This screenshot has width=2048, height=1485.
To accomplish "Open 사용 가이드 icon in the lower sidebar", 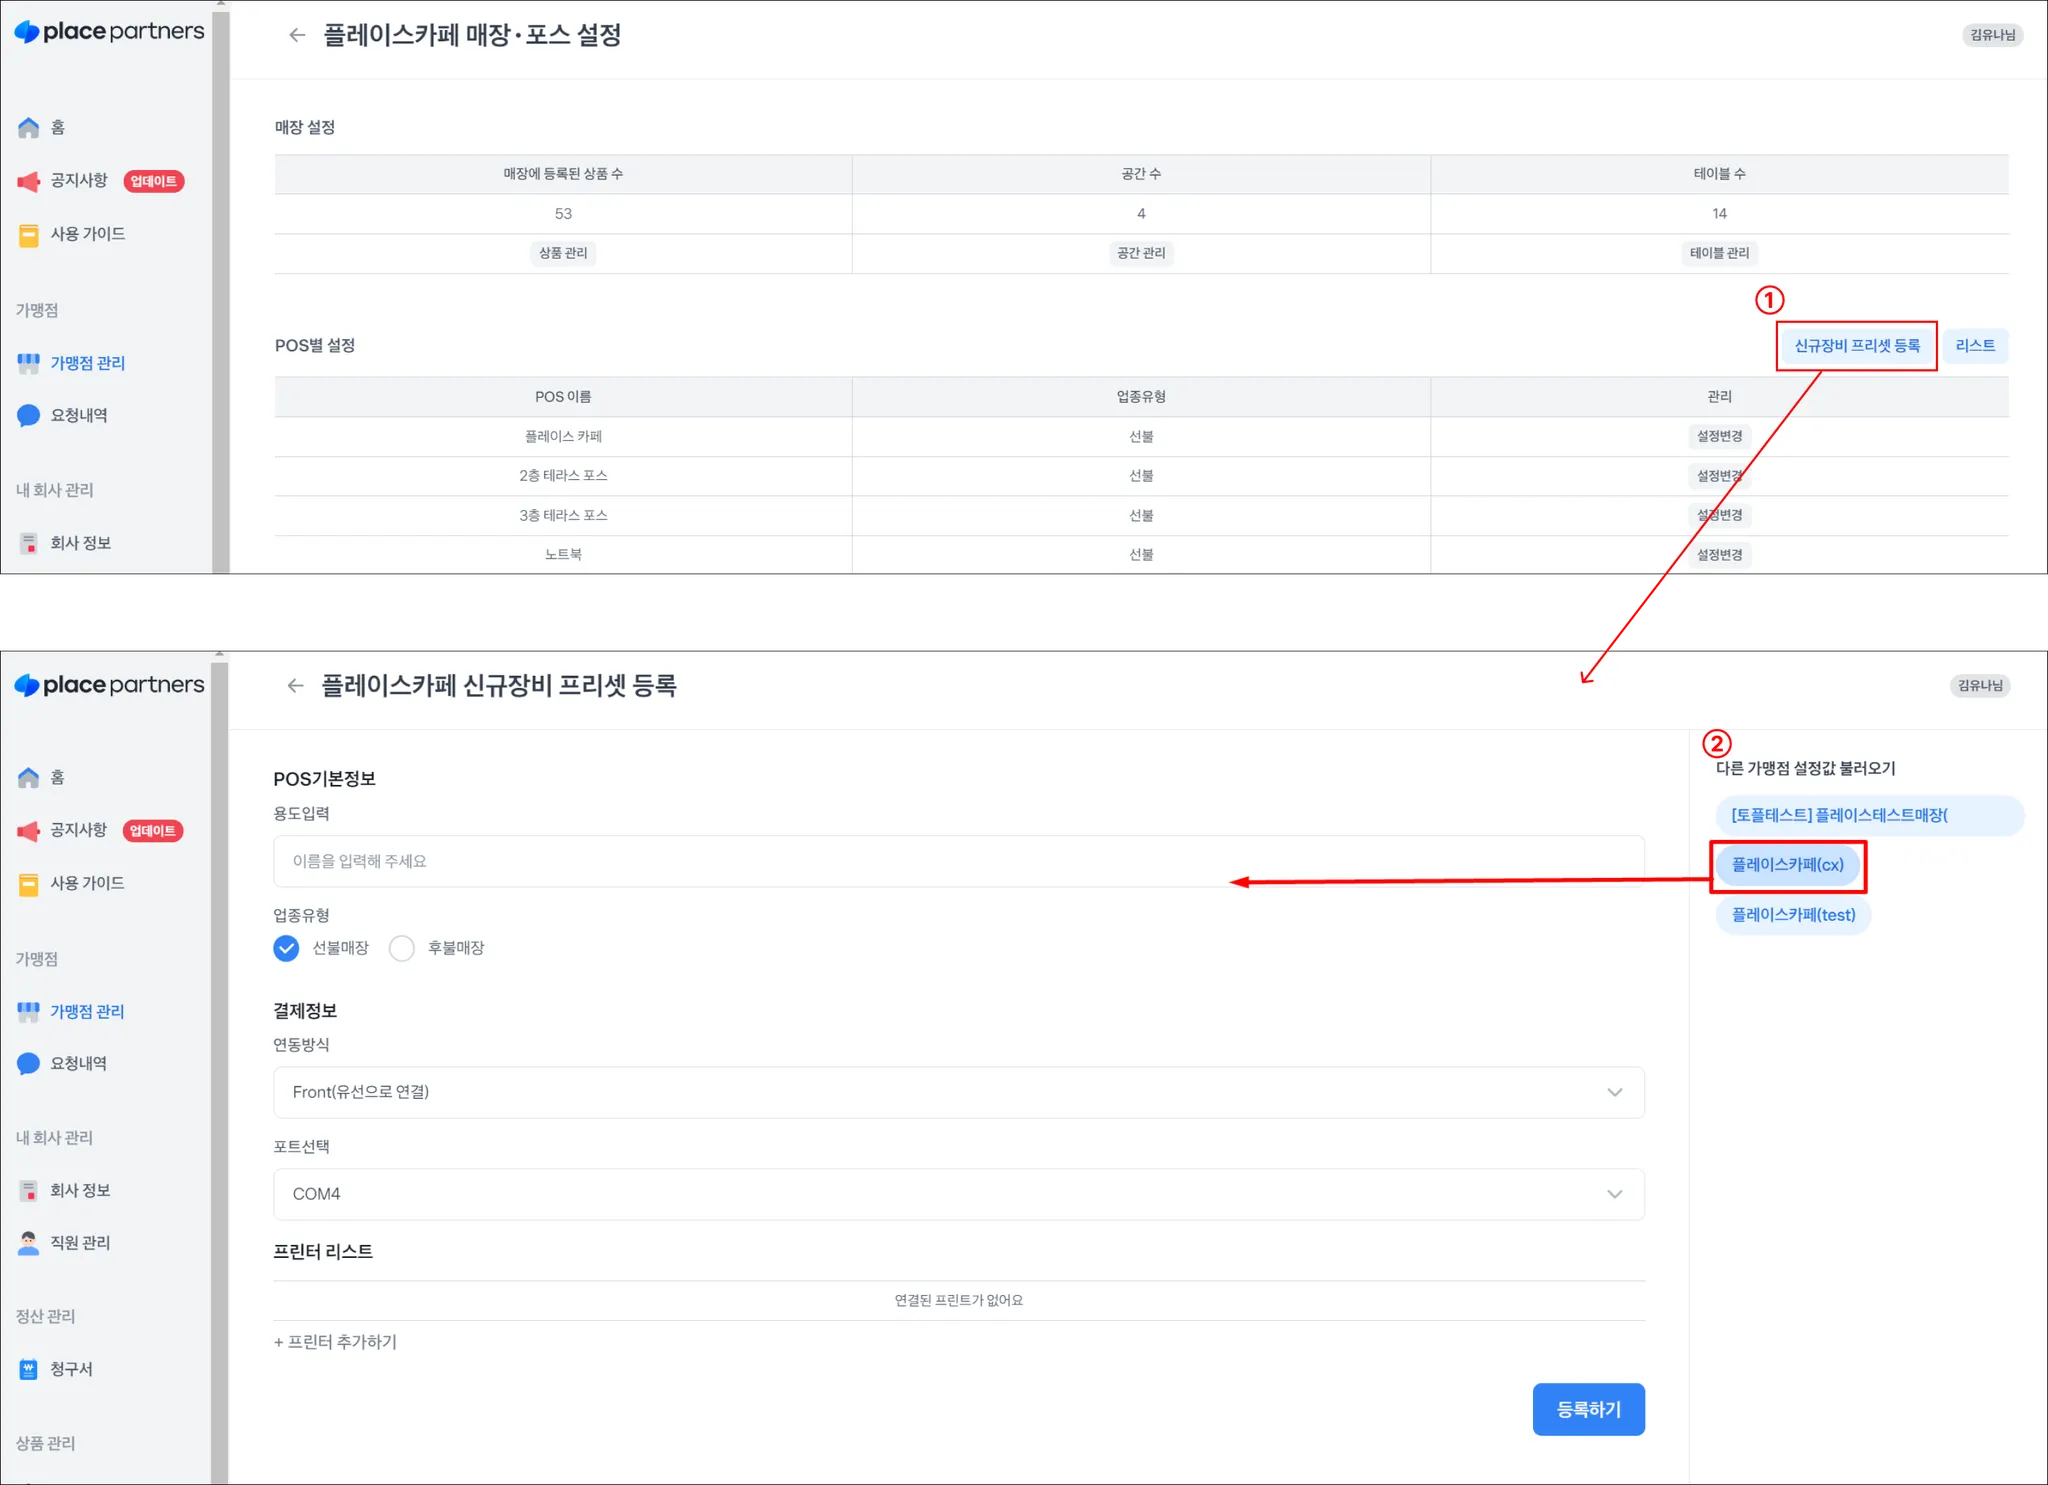I will click(x=29, y=884).
